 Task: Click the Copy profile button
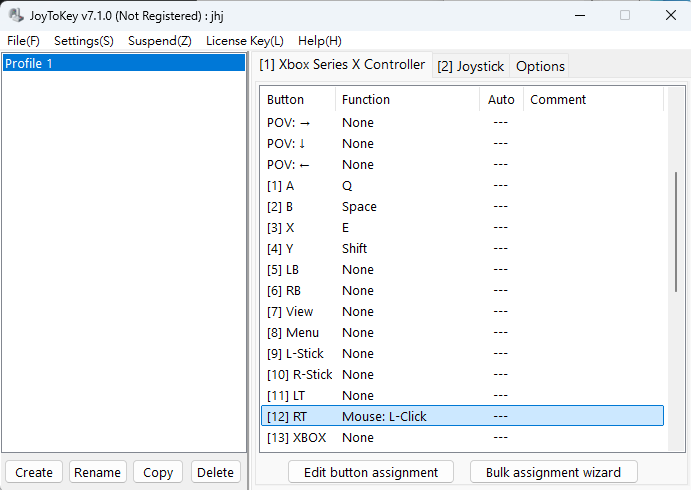point(158,472)
